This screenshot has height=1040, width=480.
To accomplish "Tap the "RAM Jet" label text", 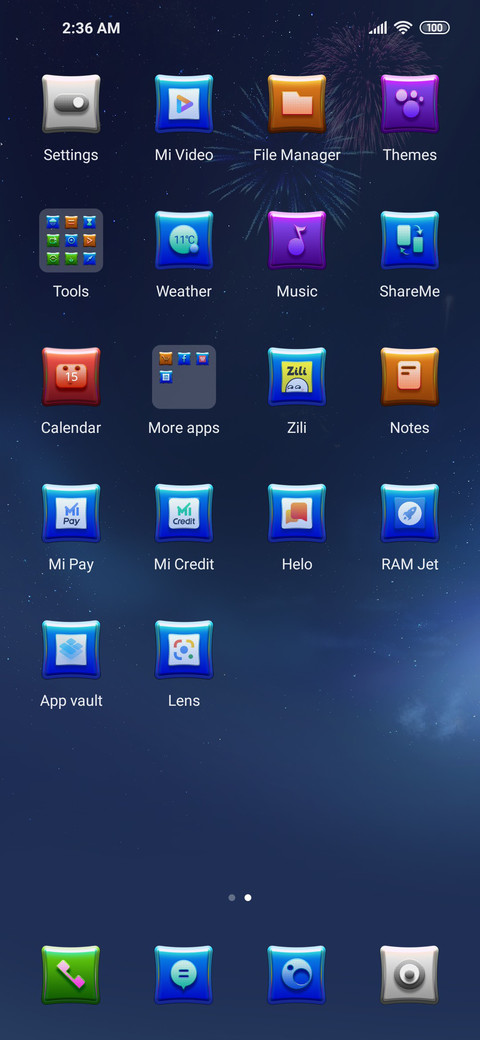I will (x=409, y=564).
